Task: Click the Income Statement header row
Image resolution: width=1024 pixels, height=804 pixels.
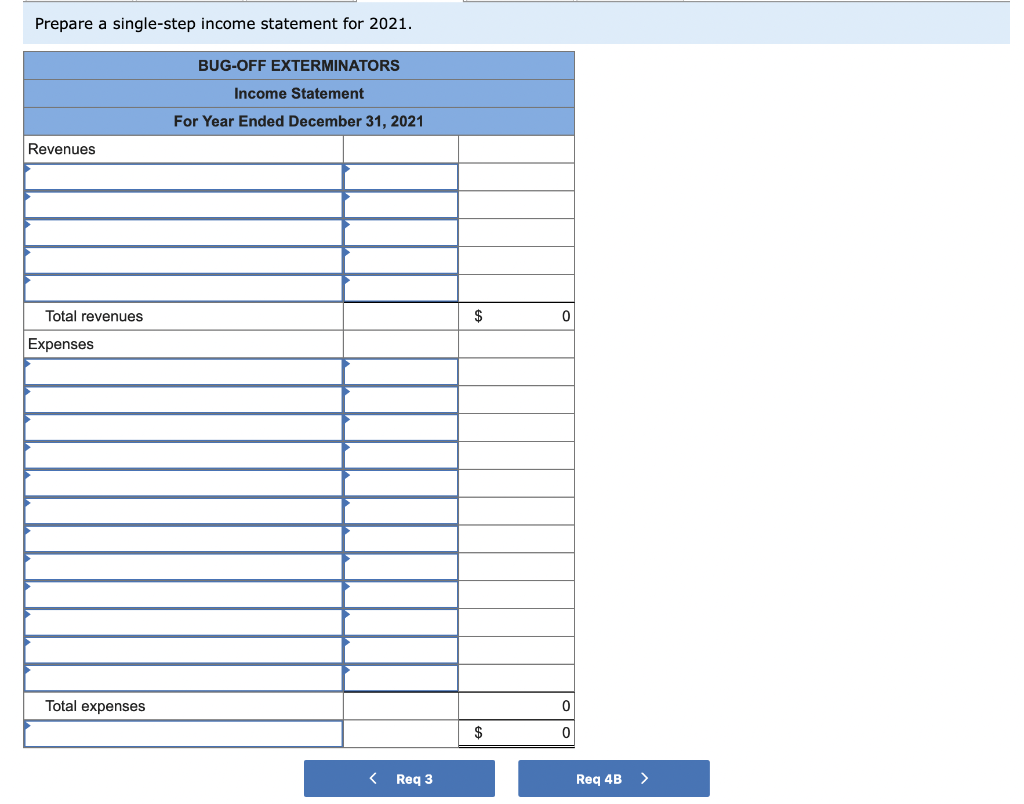Action: click(299, 93)
